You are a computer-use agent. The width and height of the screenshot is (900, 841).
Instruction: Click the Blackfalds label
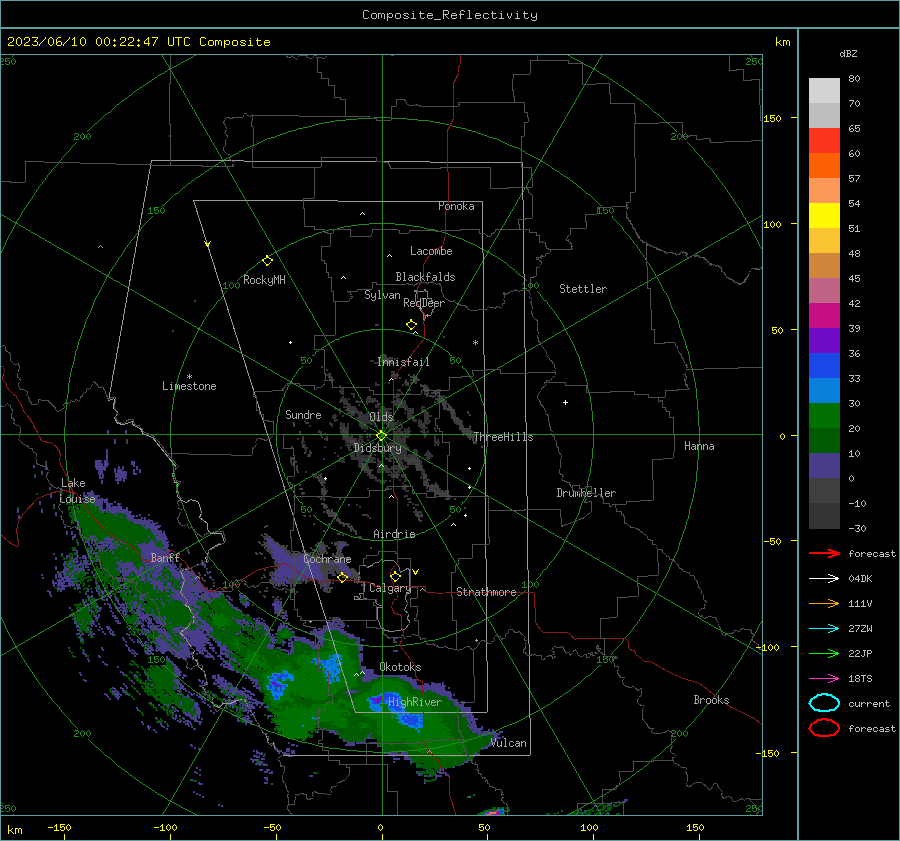coord(425,277)
